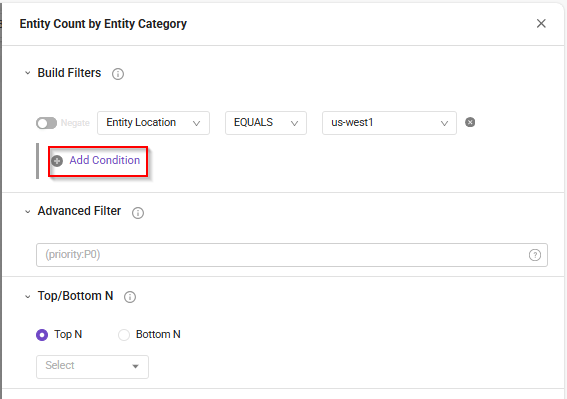Collapse Advanced Filter using its chevron
567x399 pixels.
point(27,212)
